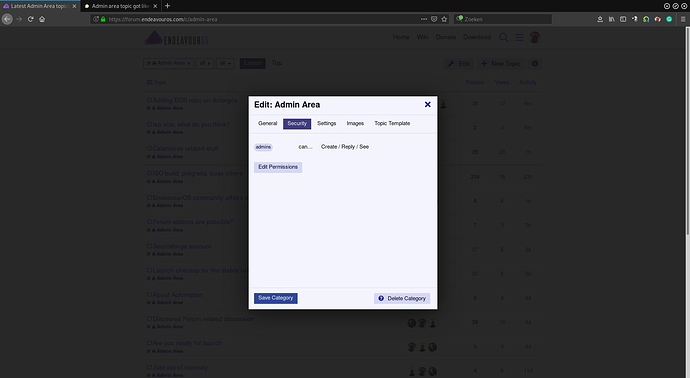This screenshot has width=690, height=378.
Task: Open the downloads toolbar icon
Action: 600,19
